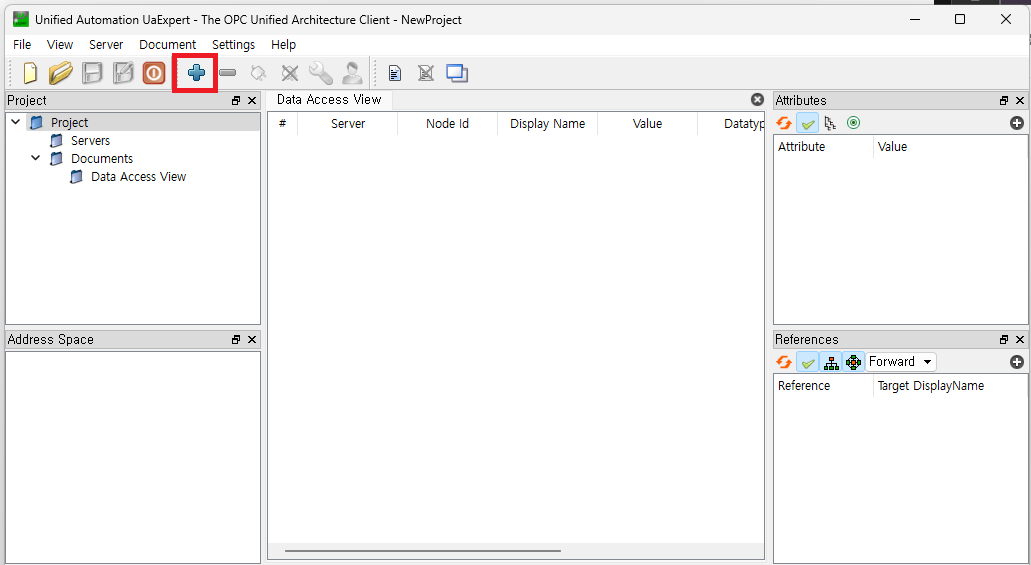Click the Server column header

(348, 124)
